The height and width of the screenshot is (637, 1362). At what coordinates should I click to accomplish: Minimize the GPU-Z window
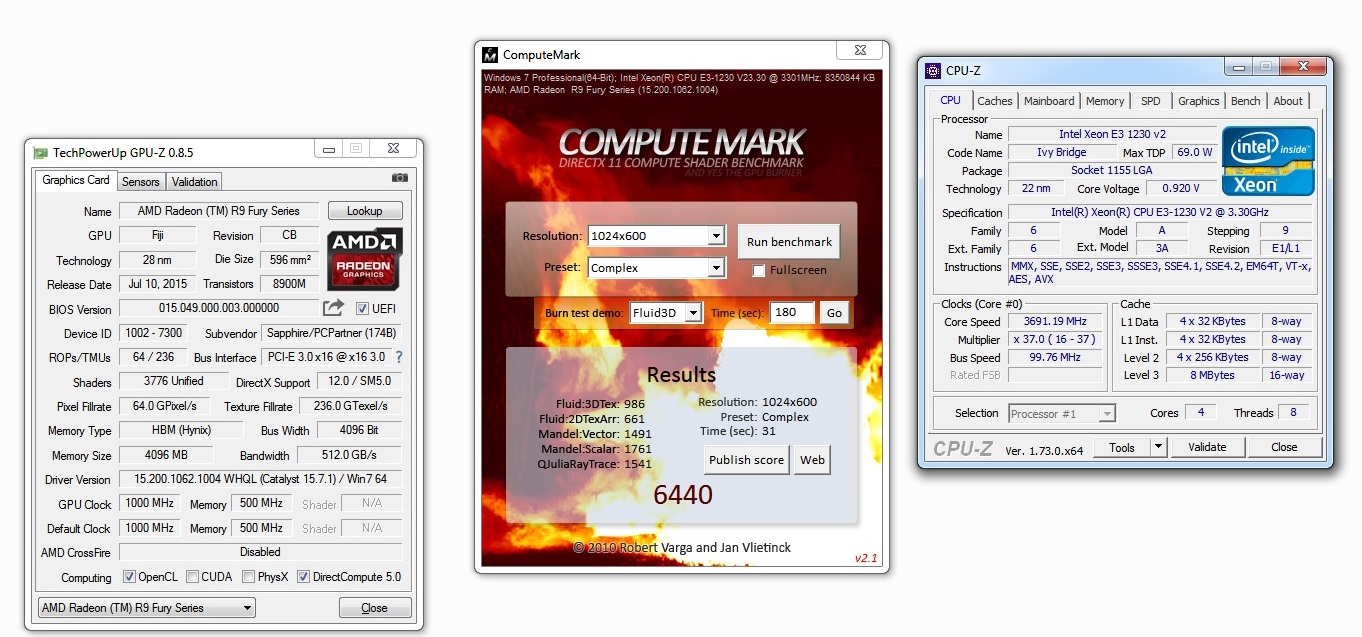click(x=329, y=148)
